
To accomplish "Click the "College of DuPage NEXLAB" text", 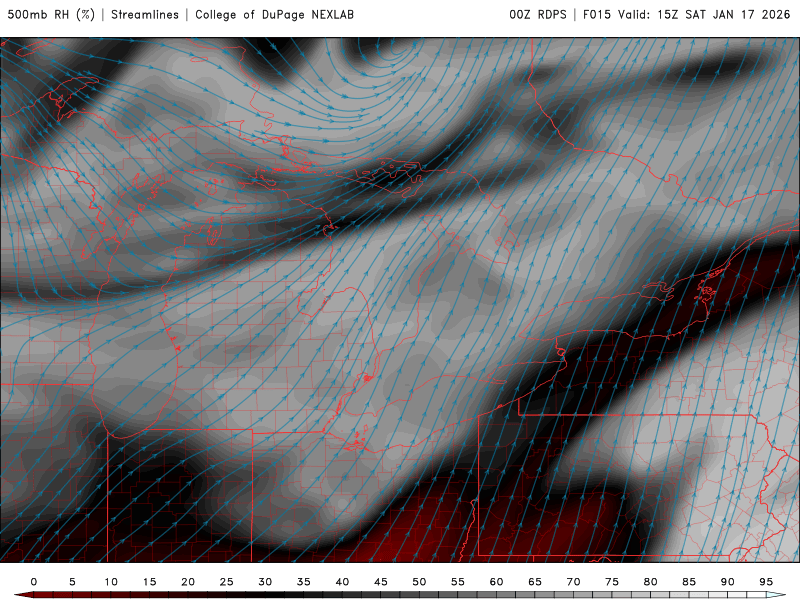I will point(274,15).
